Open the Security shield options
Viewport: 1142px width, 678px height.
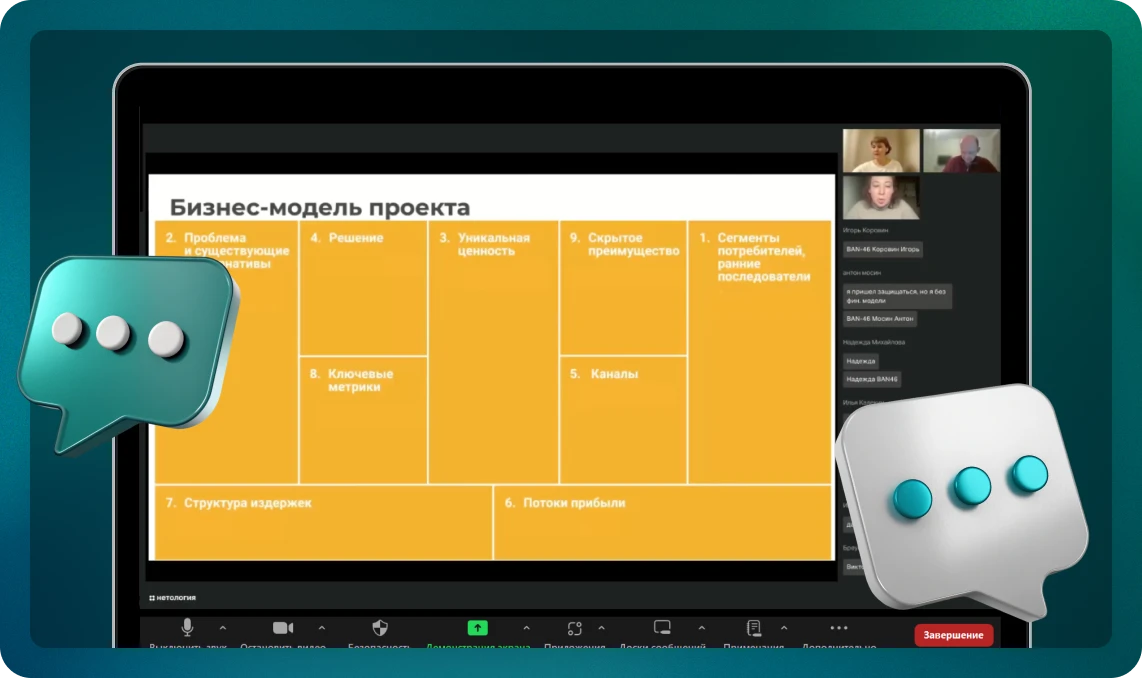[x=380, y=628]
